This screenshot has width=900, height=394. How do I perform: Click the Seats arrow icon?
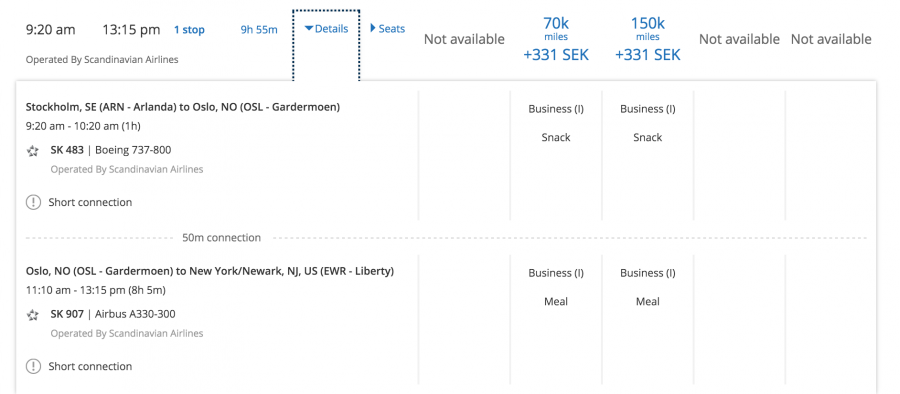(373, 28)
